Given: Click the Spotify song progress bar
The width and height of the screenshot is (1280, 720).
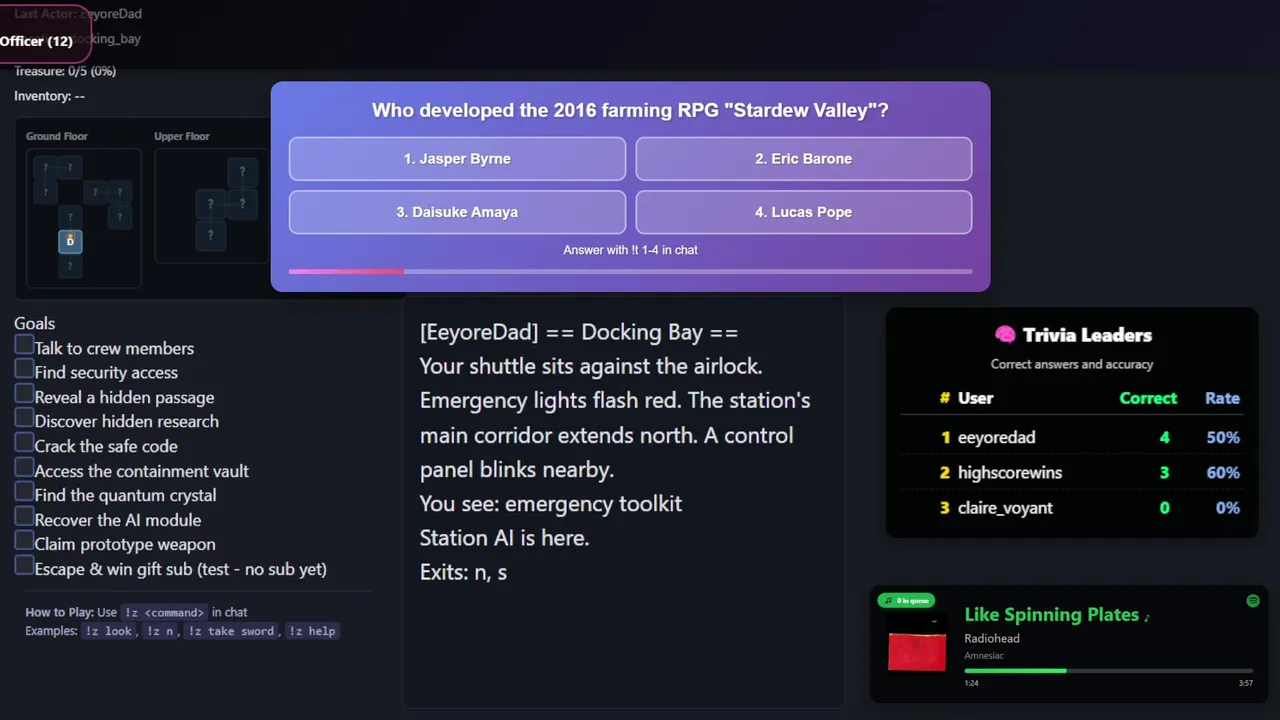Looking at the screenshot, I should click(x=1108, y=671).
